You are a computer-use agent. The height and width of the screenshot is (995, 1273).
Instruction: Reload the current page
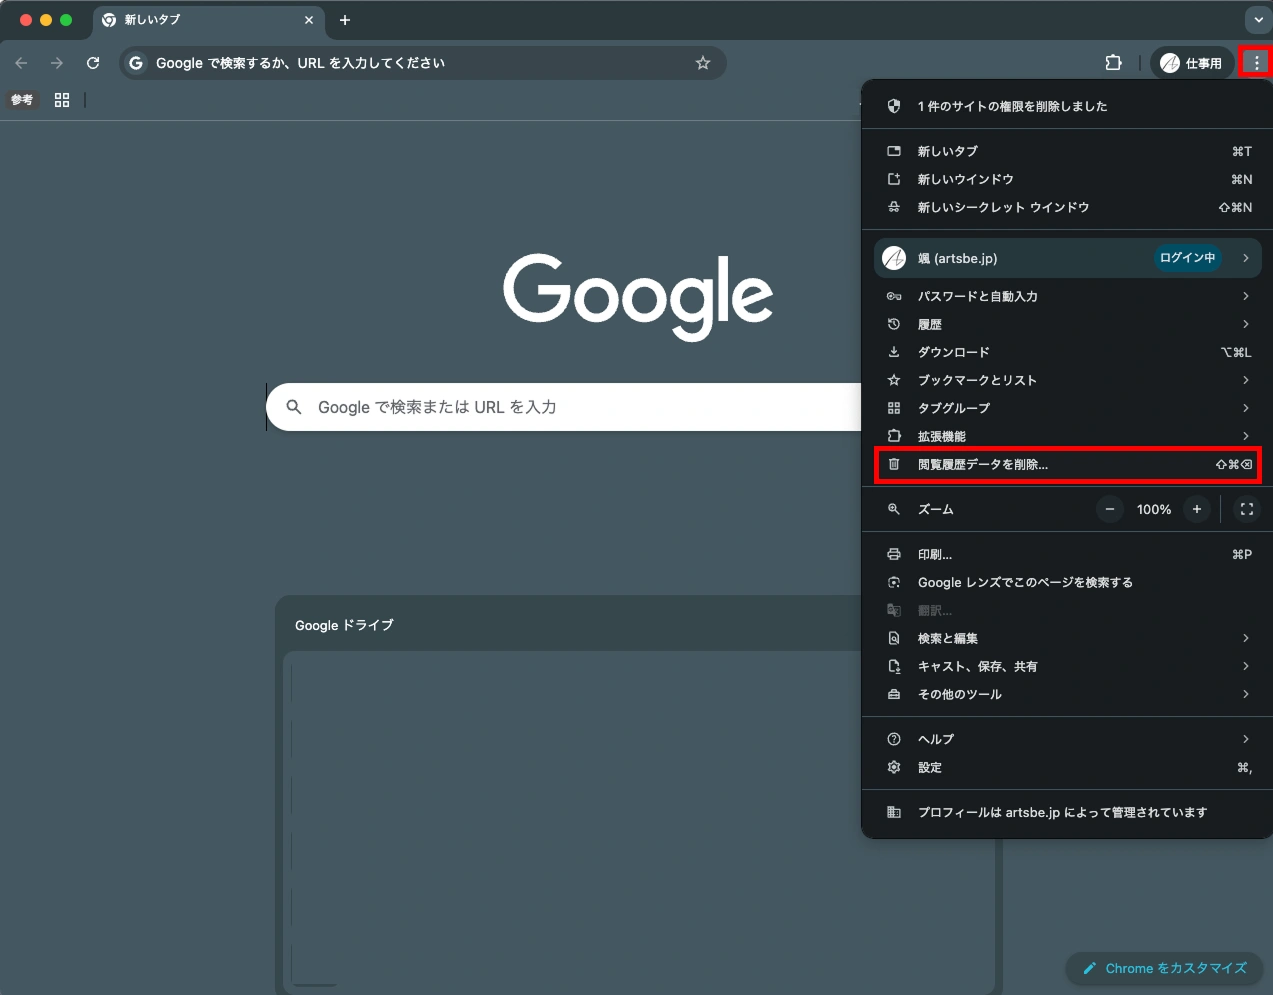pyautogui.click(x=93, y=62)
